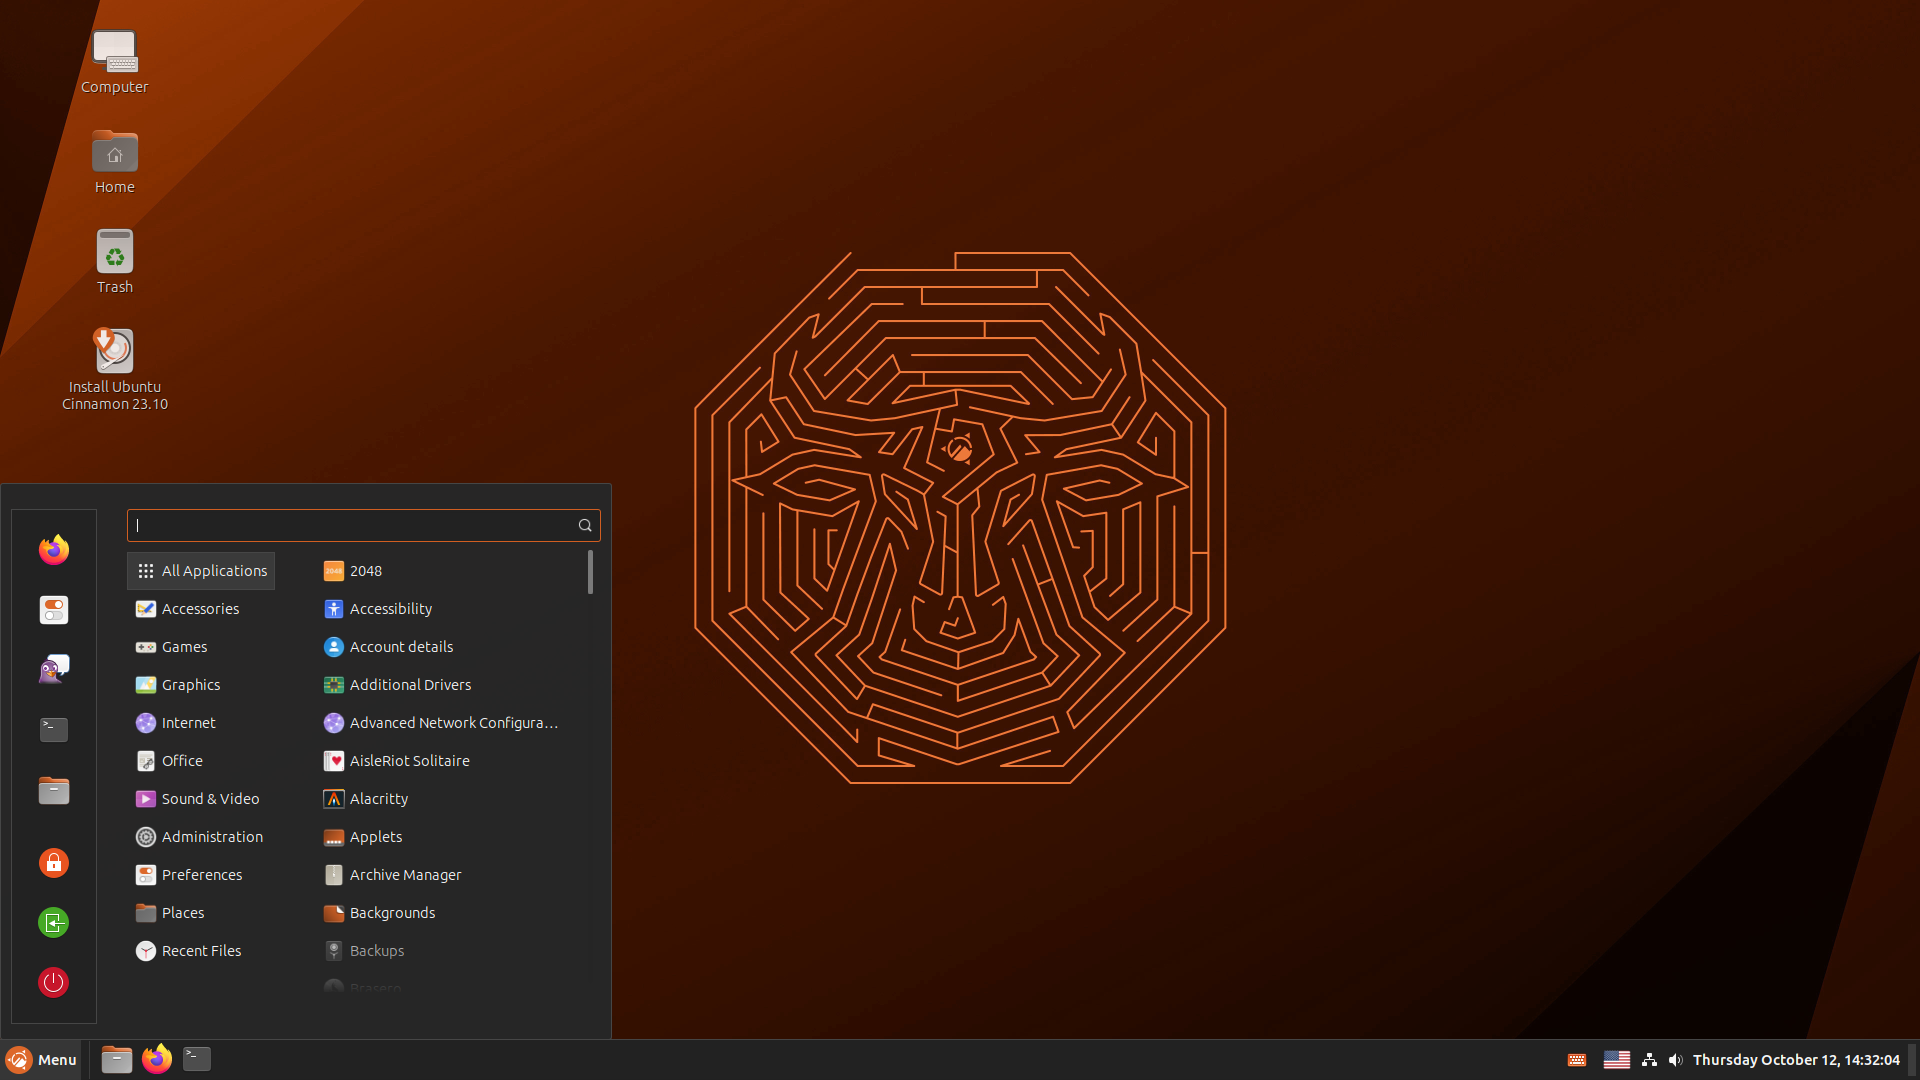Image resolution: width=1920 pixels, height=1080 pixels.
Task: Open Terminal from the favorites sidebar
Action: 54,730
